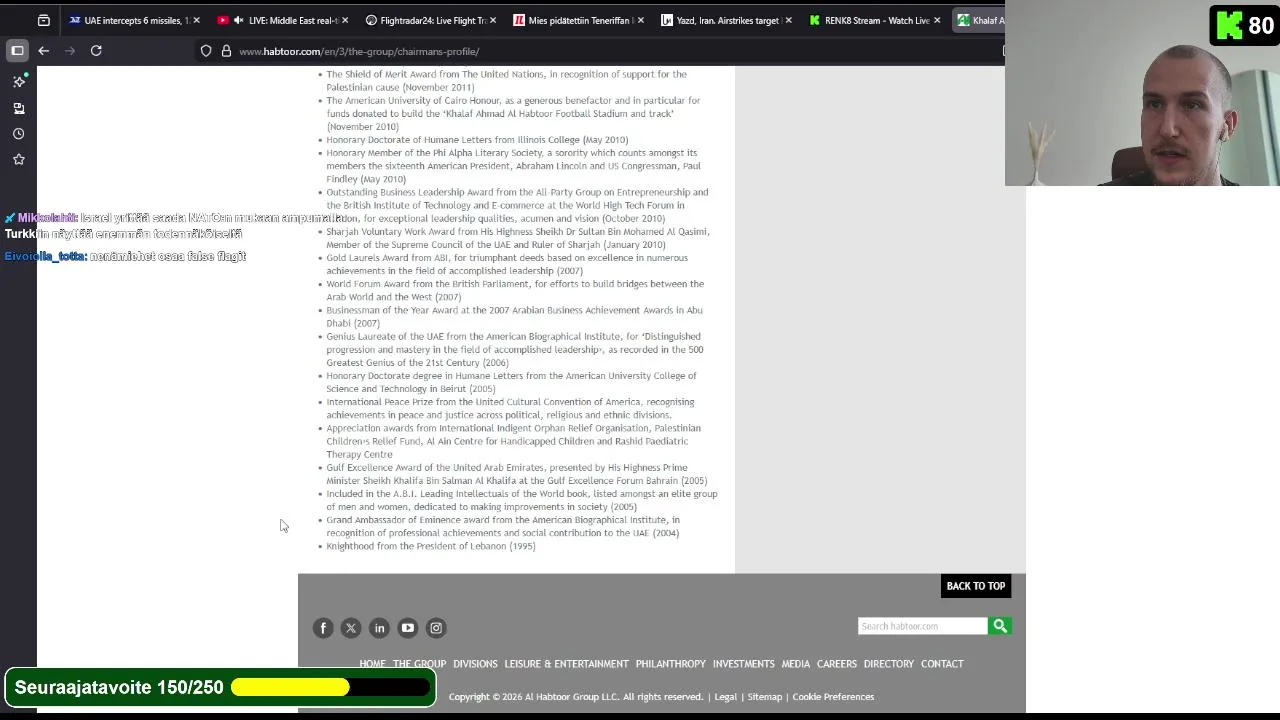1280x720 pixels.
Task: Click the URL address bar
Action: [600, 51]
